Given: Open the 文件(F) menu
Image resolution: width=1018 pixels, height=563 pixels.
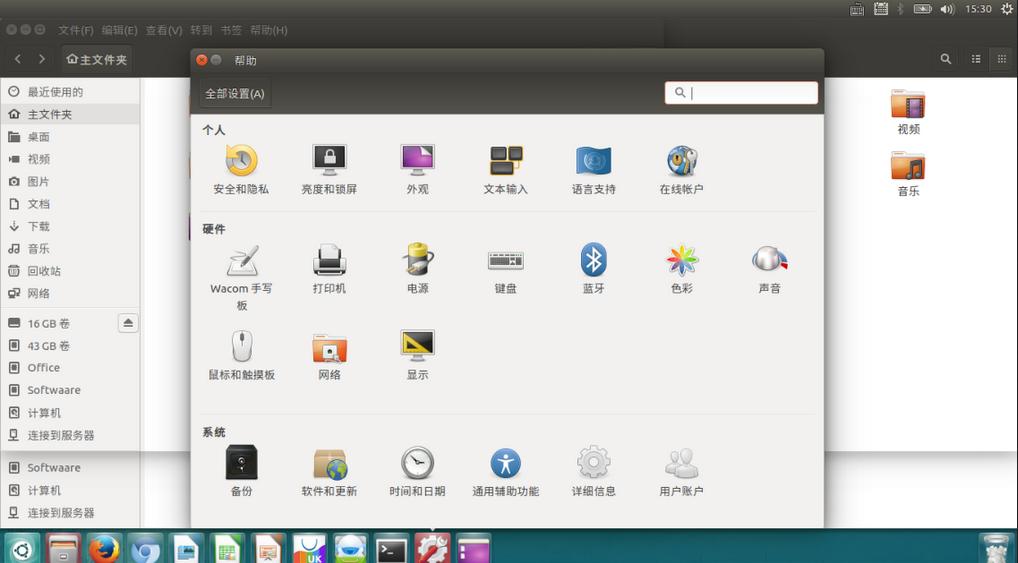Looking at the screenshot, I should [x=76, y=30].
